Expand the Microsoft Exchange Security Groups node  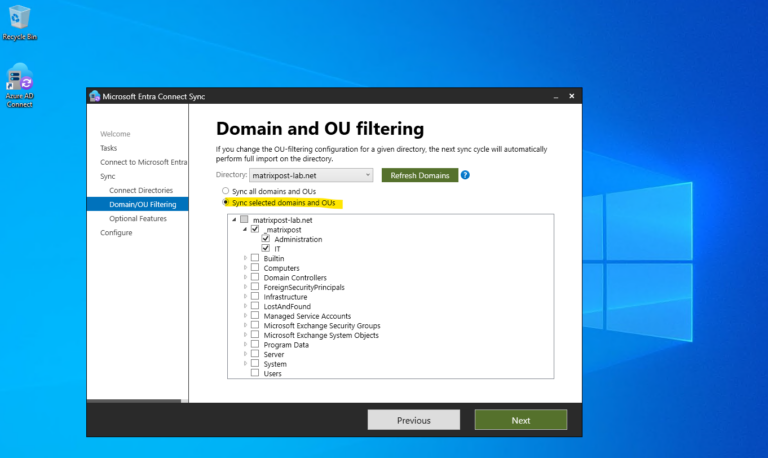coord(245,325)
